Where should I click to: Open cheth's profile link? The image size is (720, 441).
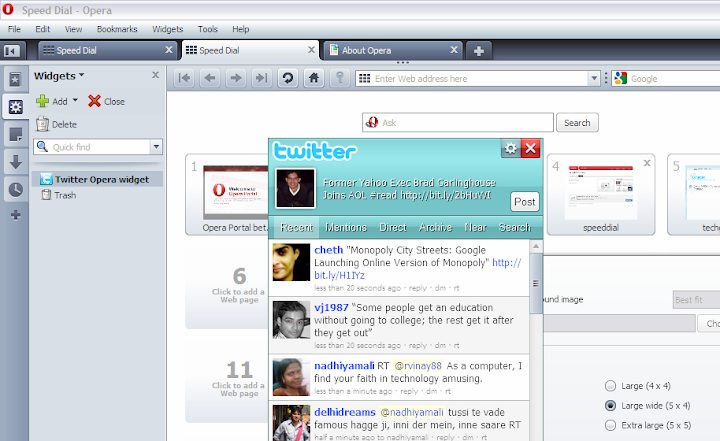329,250
